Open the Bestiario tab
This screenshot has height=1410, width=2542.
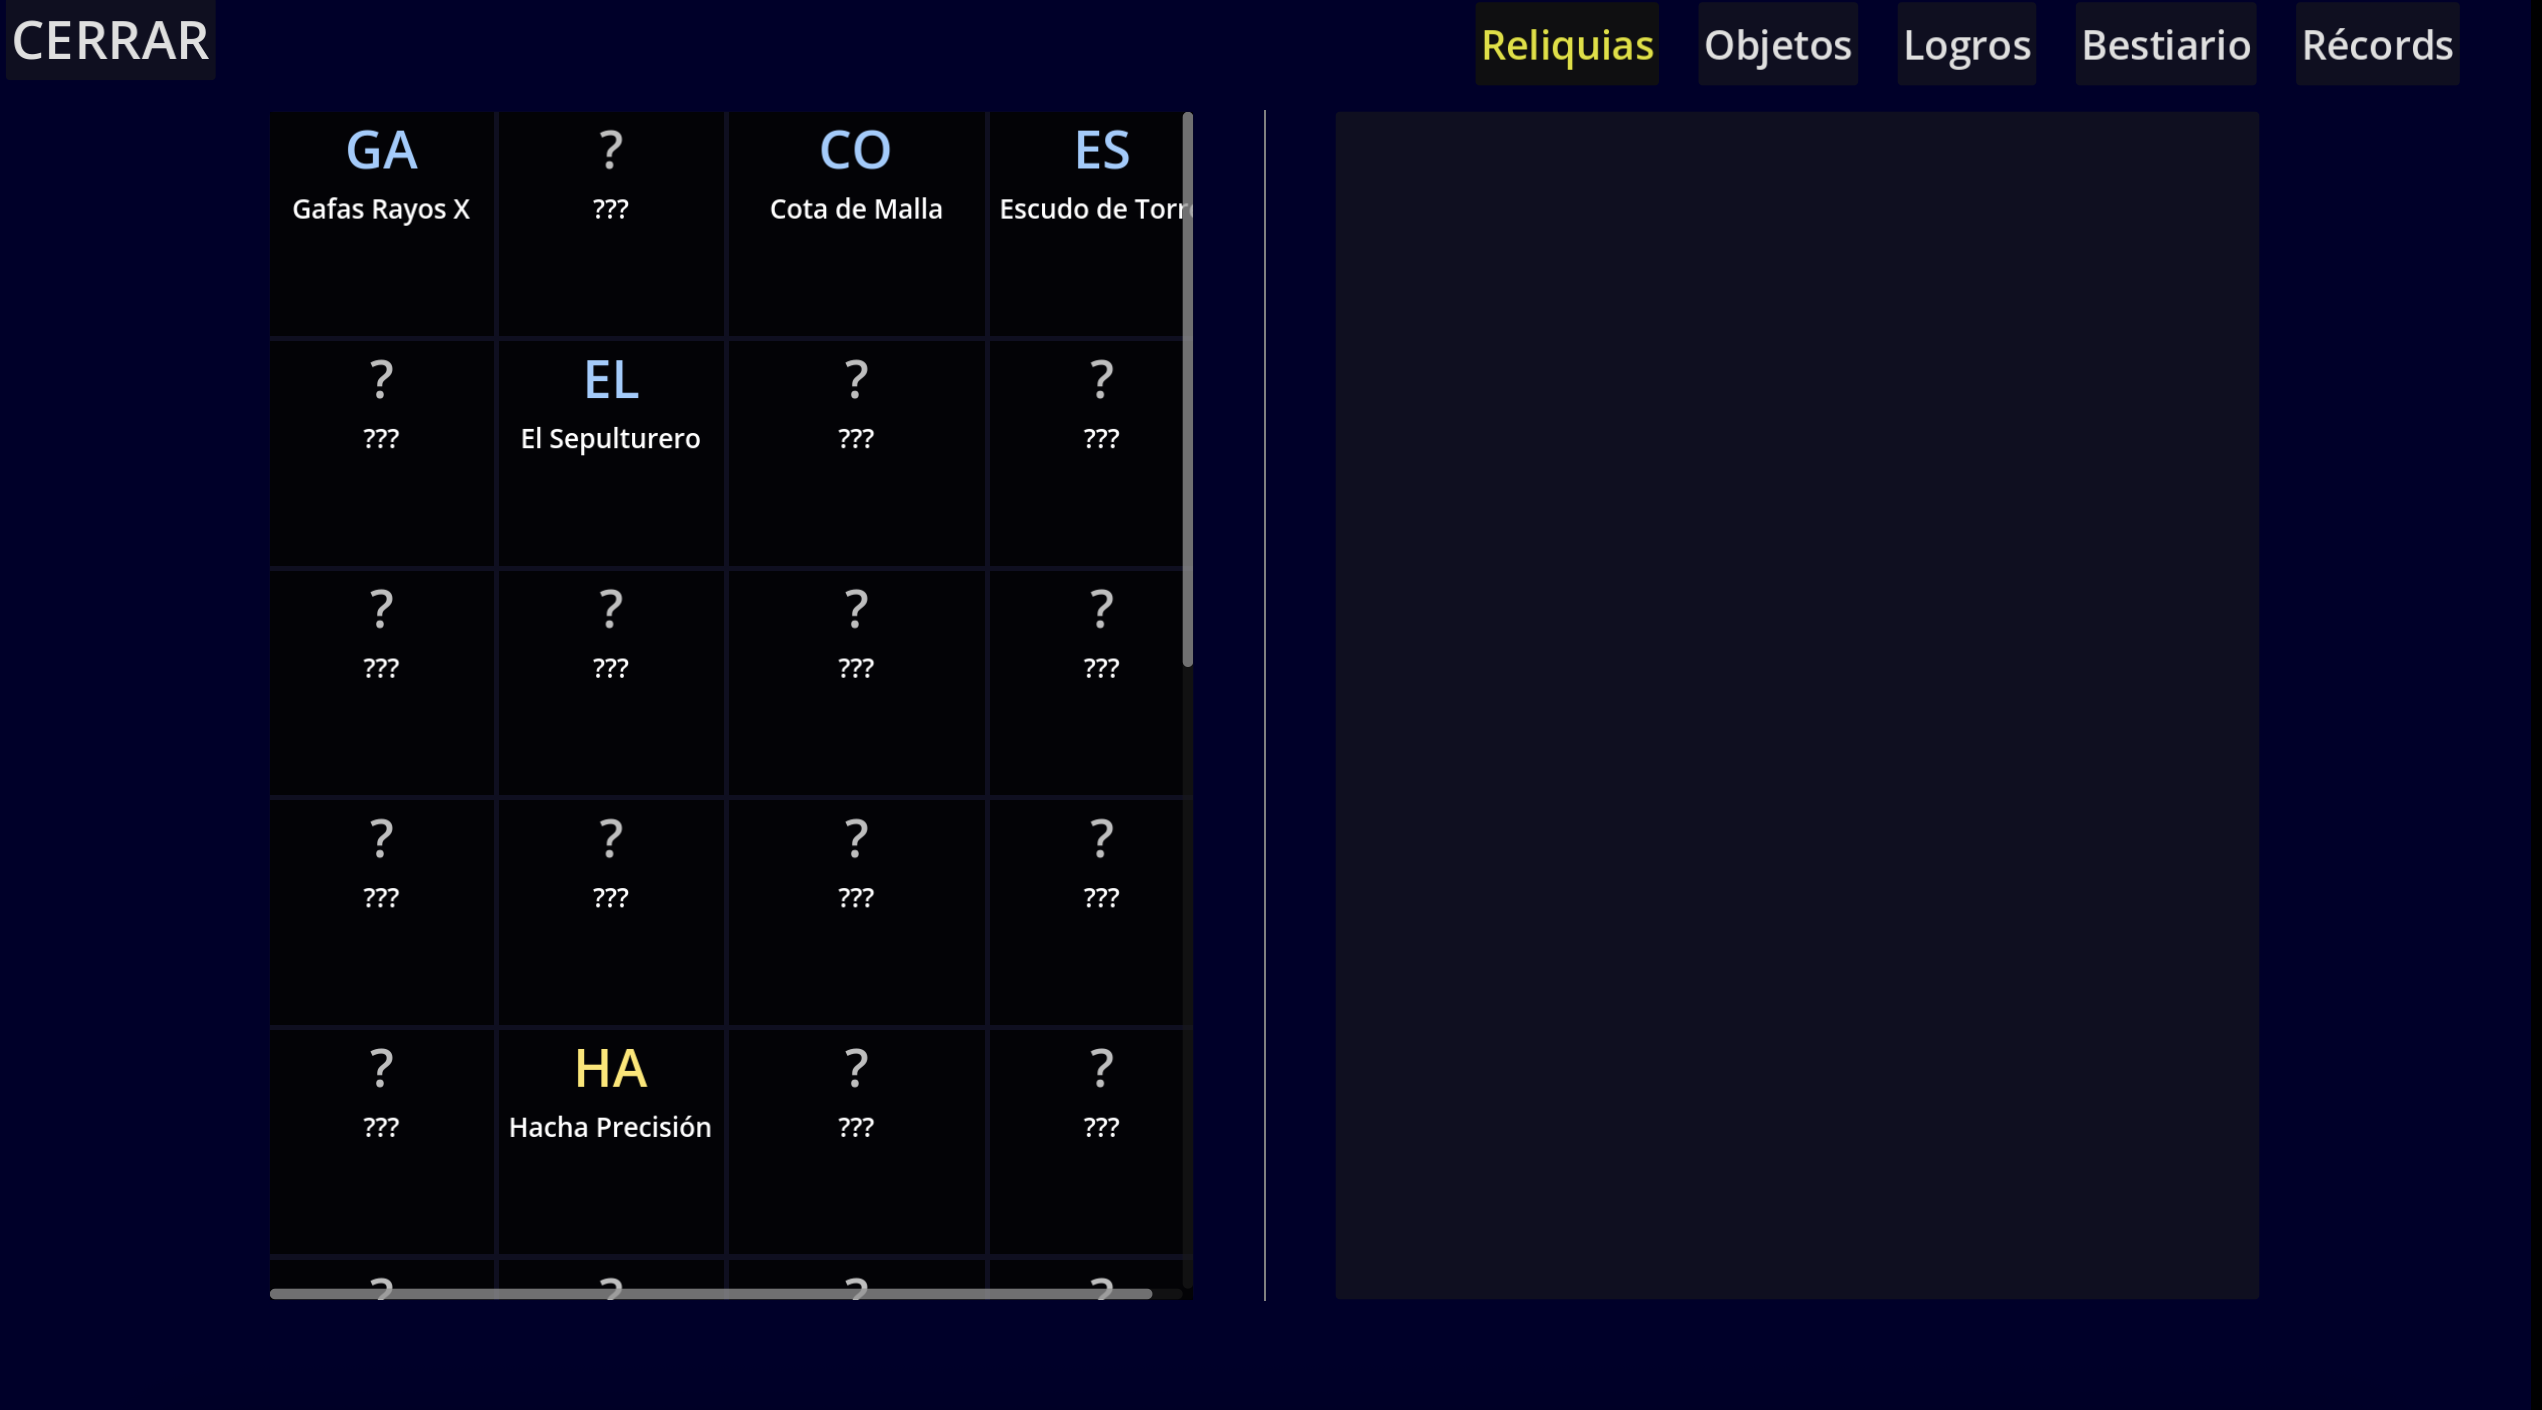[x=2165, y=45]
